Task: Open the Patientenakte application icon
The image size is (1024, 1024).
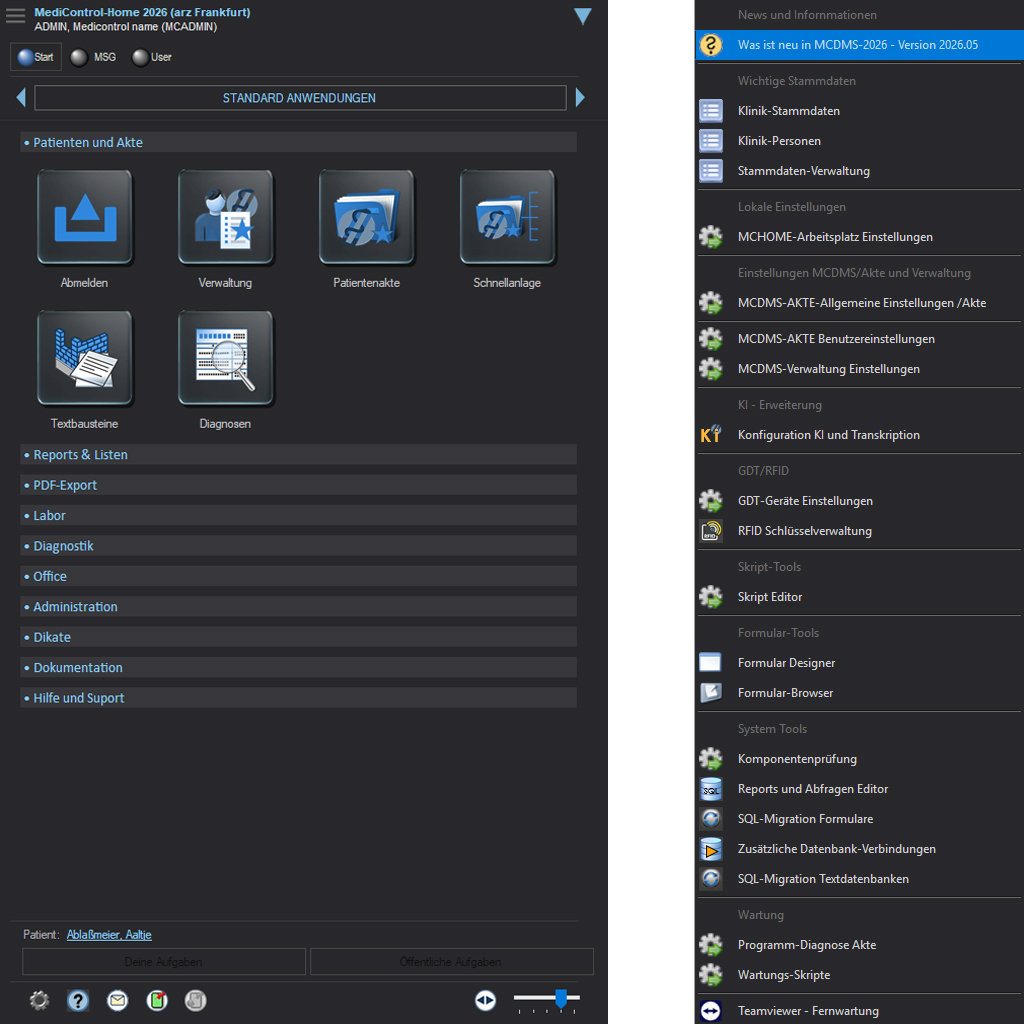Action: (366, 217)
